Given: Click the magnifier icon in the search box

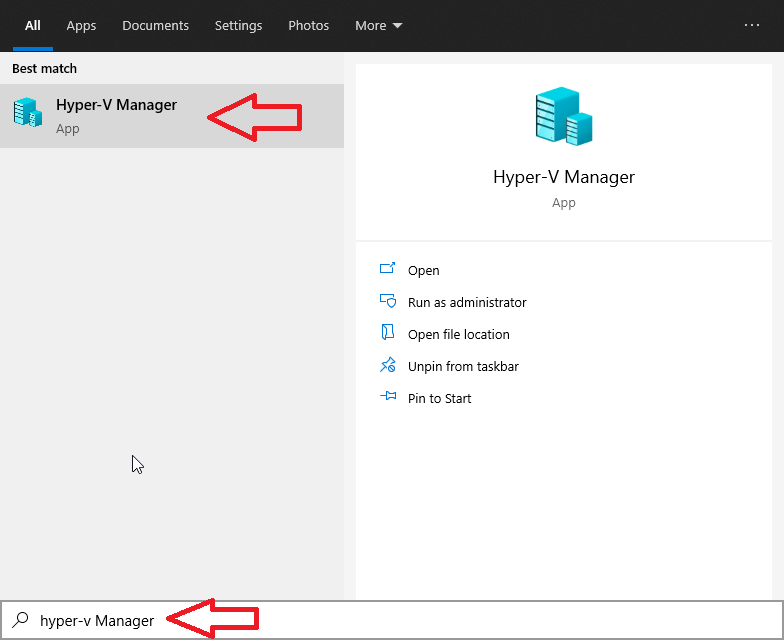Looking at the screenshot, I should 20,620.
